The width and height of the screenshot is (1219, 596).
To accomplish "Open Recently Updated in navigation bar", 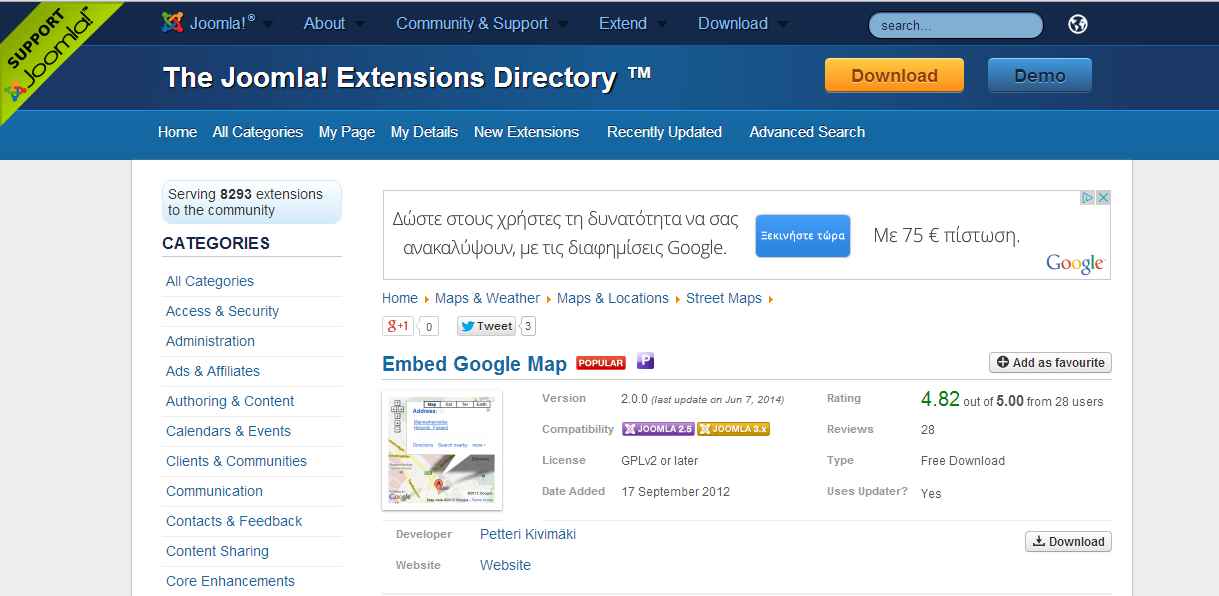I will (x=664, y=132).
